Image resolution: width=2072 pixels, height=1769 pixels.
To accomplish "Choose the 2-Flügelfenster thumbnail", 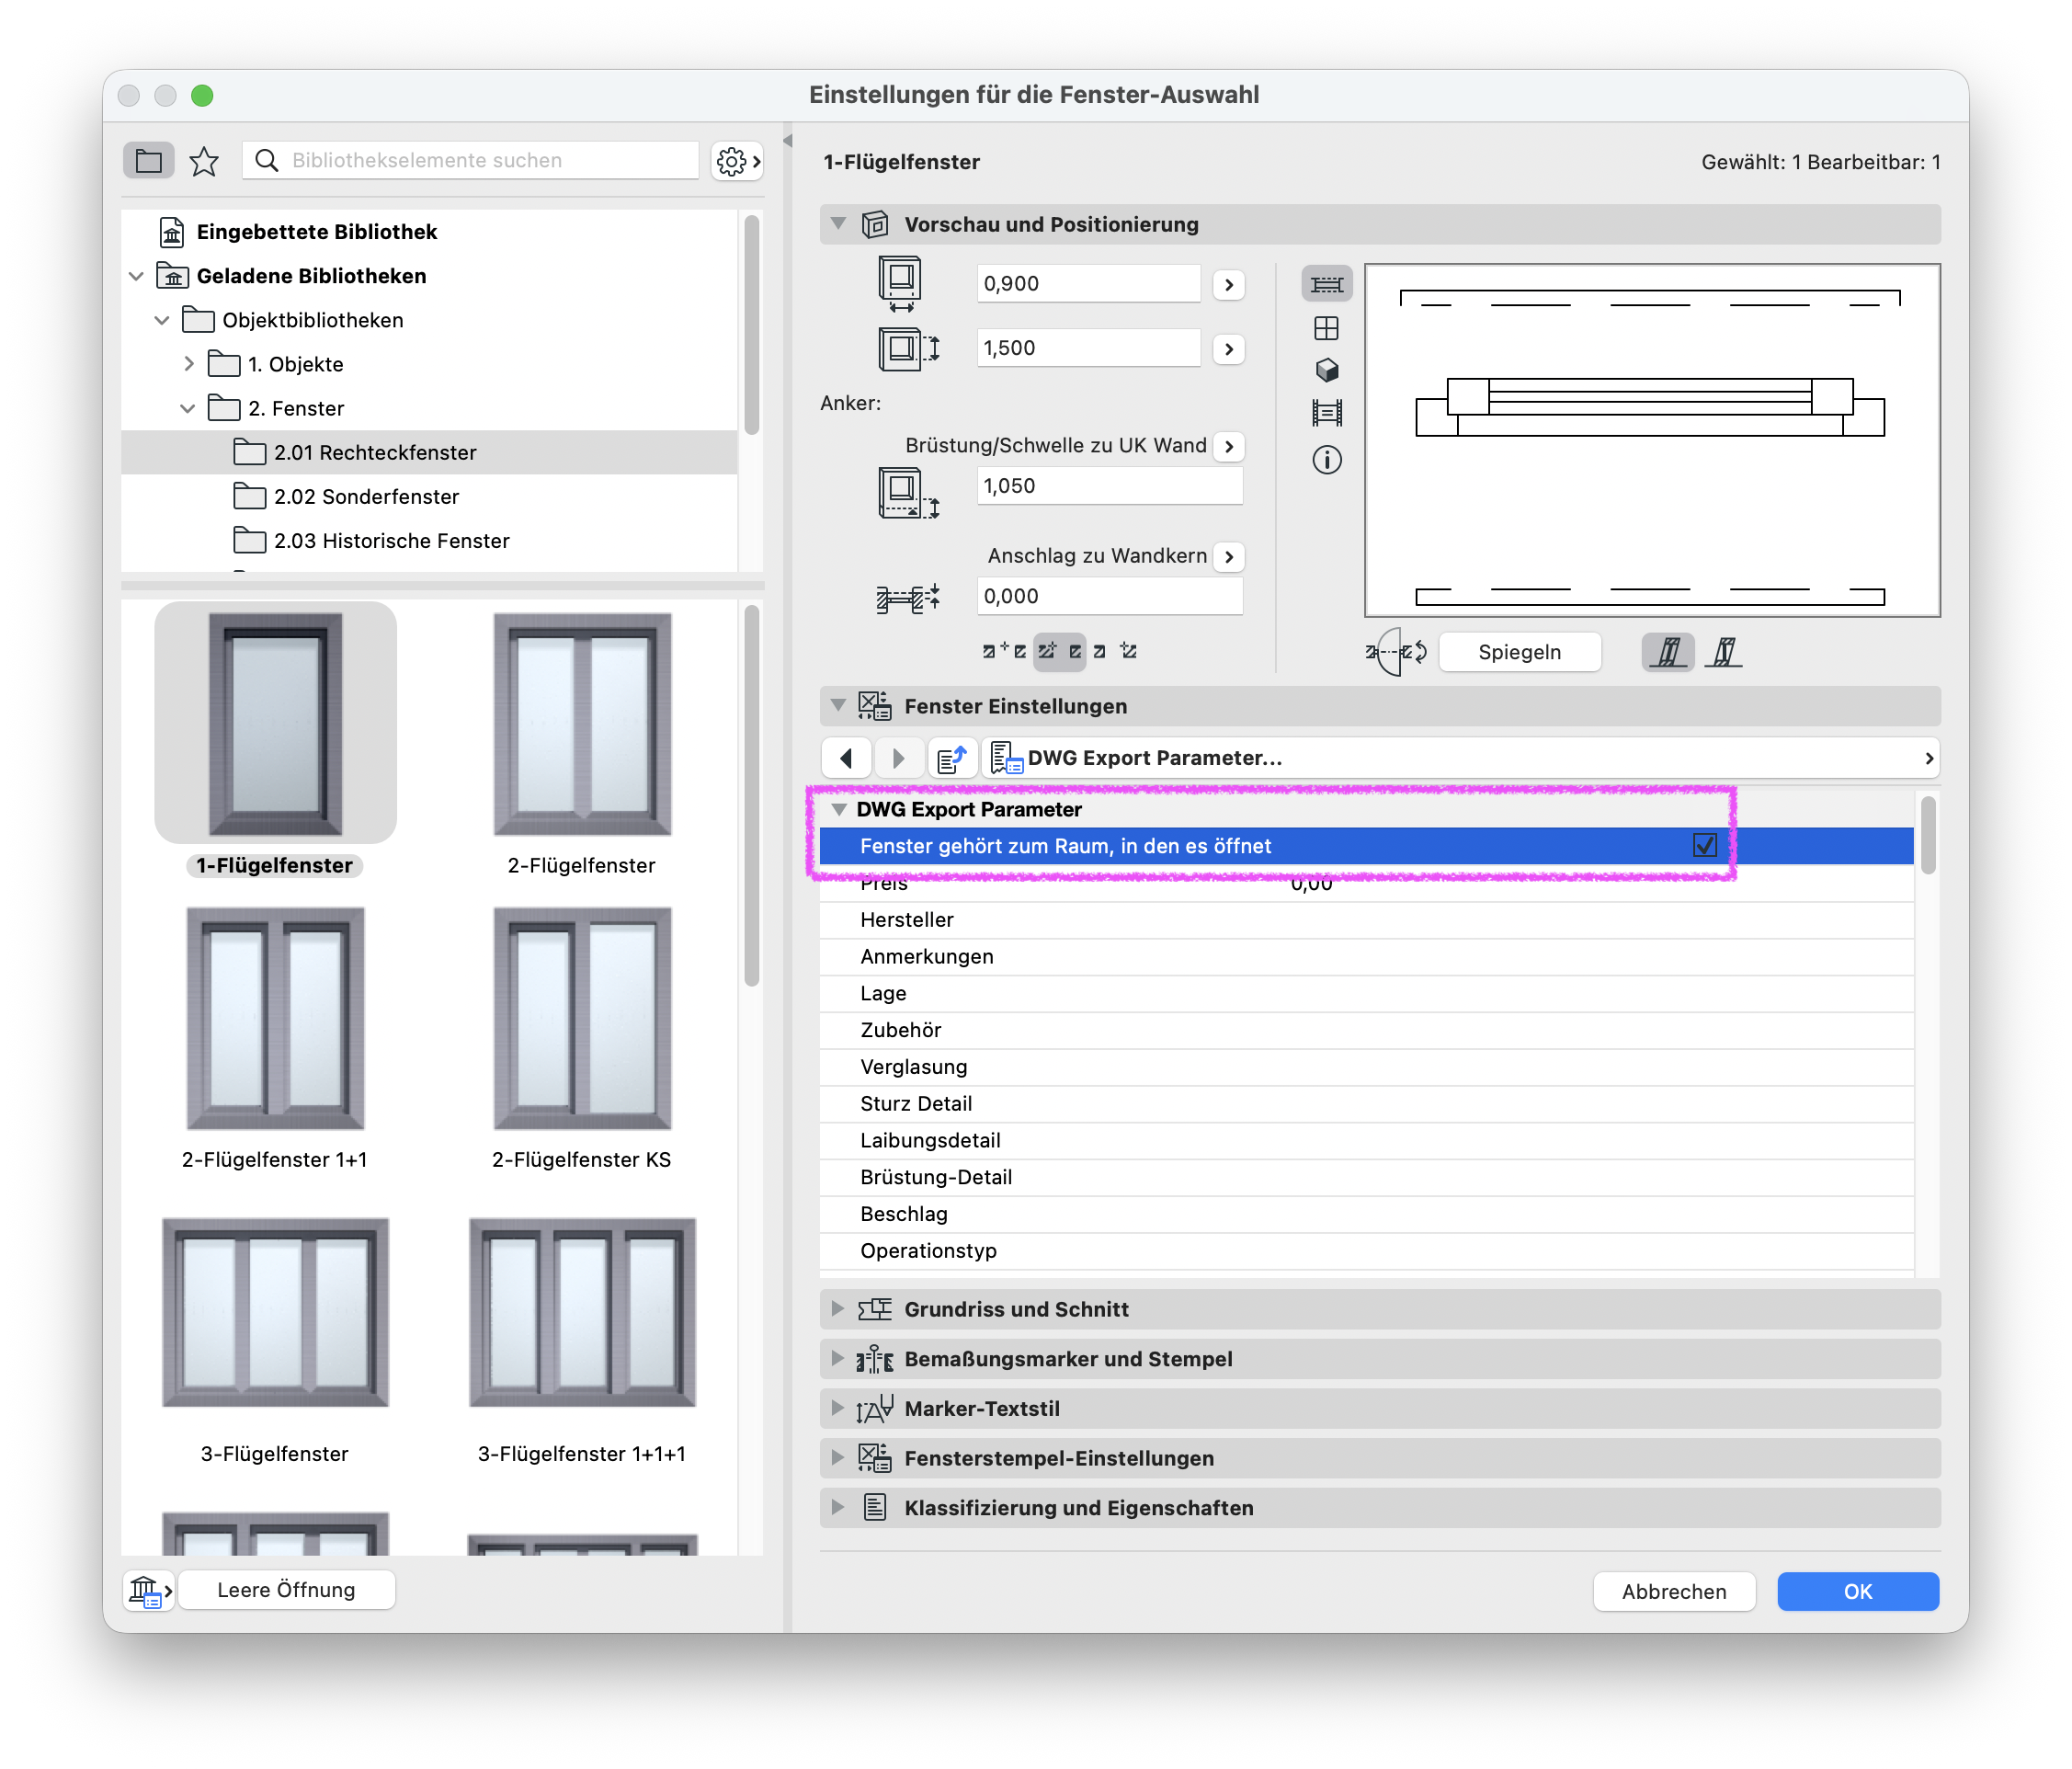I will 582,724.
